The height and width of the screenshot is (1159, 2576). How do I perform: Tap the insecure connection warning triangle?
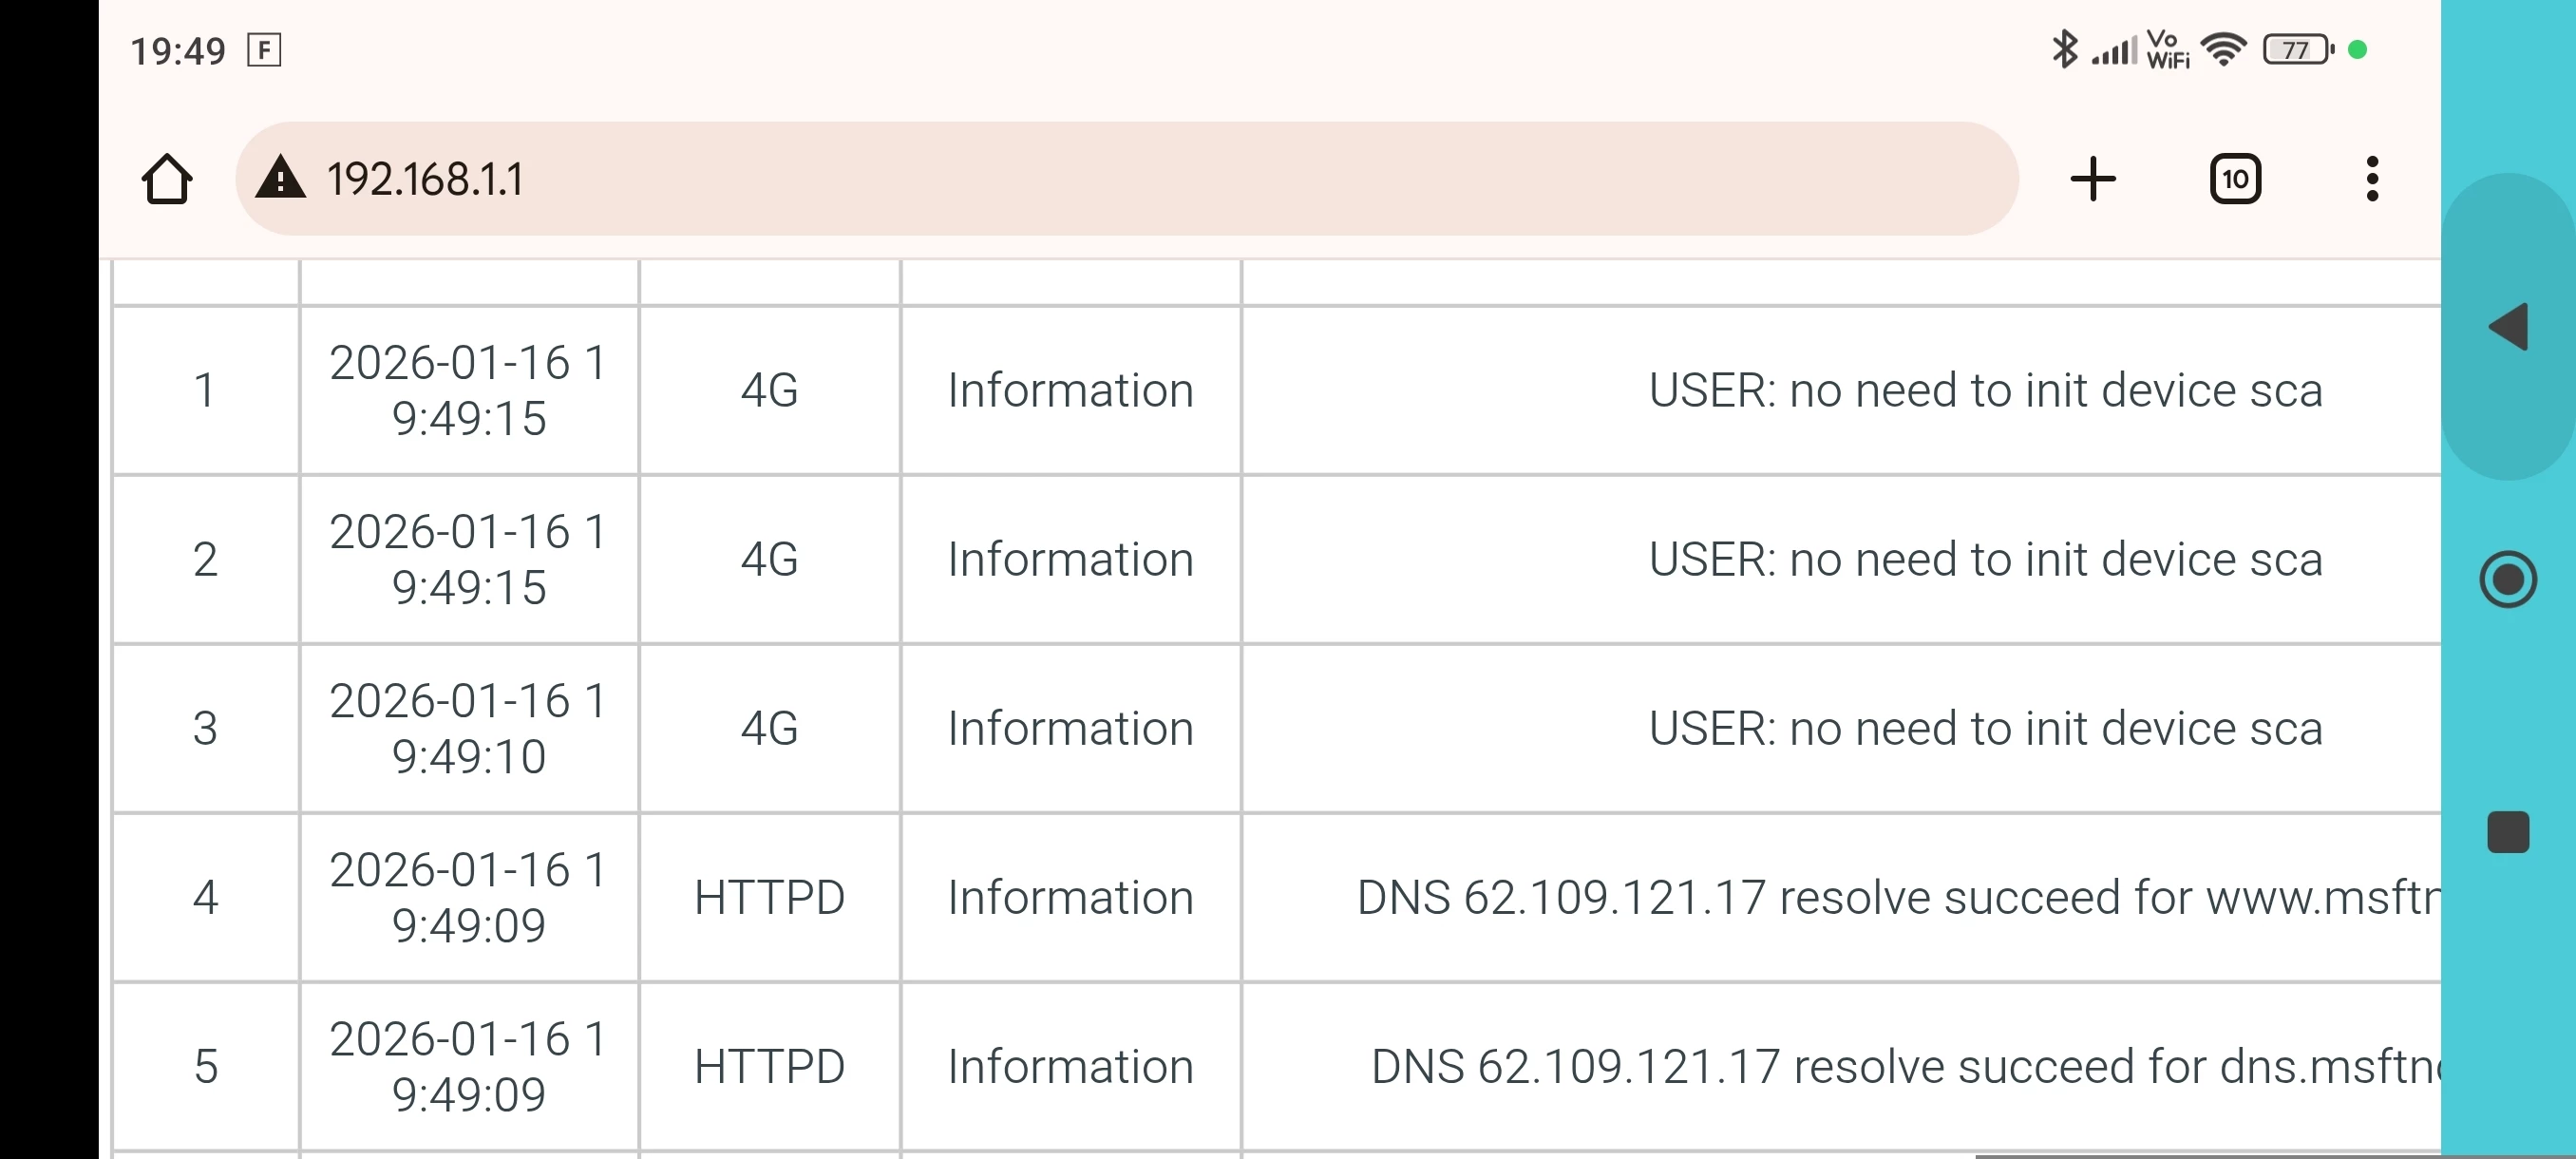point(280,178)
